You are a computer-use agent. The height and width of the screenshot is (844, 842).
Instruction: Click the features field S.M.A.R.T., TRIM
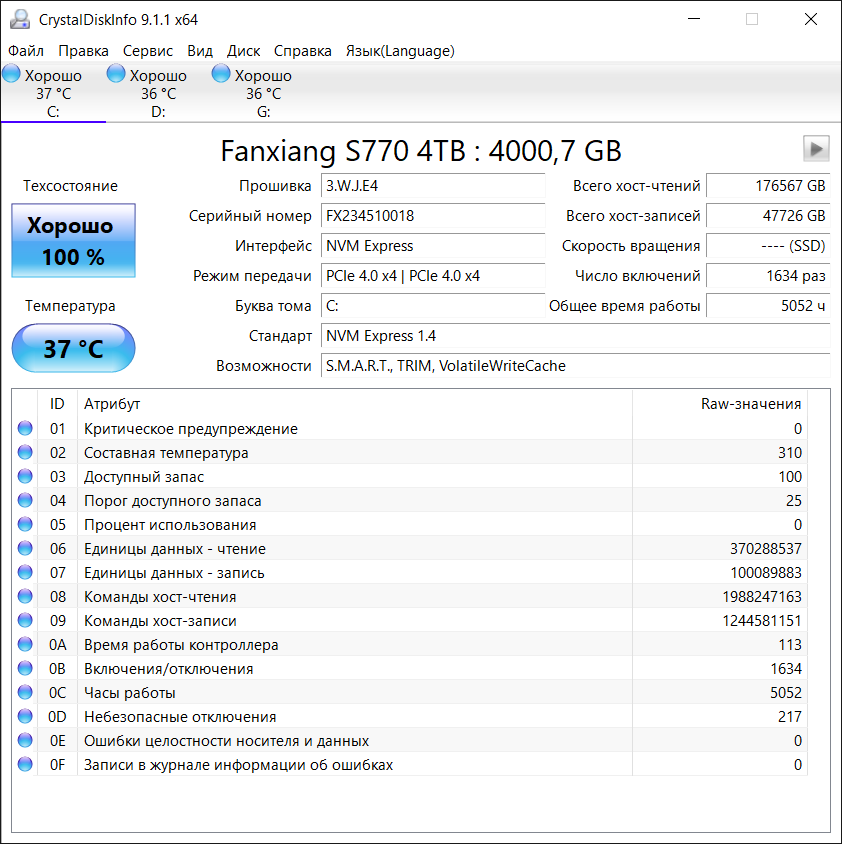click(576, 367)
